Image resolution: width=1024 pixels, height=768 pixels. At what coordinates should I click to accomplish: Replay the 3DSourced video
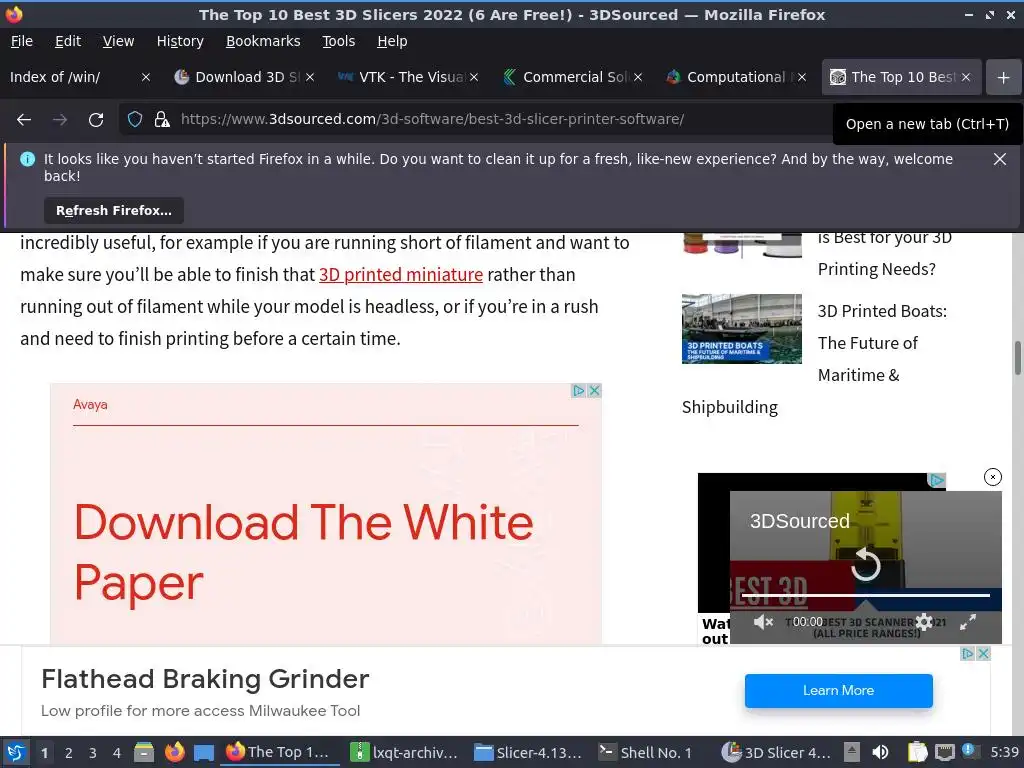tap(866, 565)
